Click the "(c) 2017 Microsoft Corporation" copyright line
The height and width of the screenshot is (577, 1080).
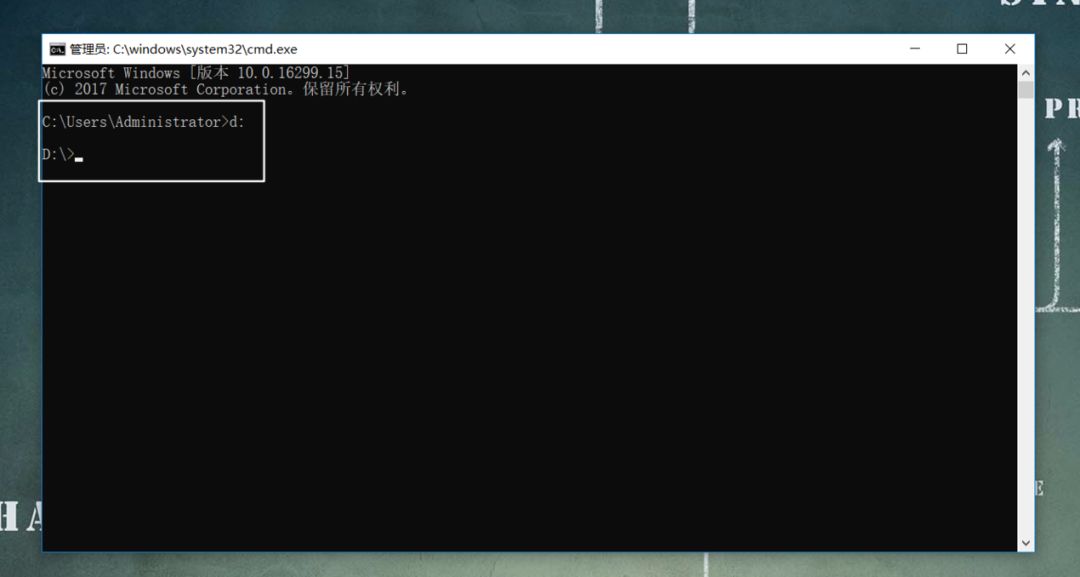pos(225,90)
